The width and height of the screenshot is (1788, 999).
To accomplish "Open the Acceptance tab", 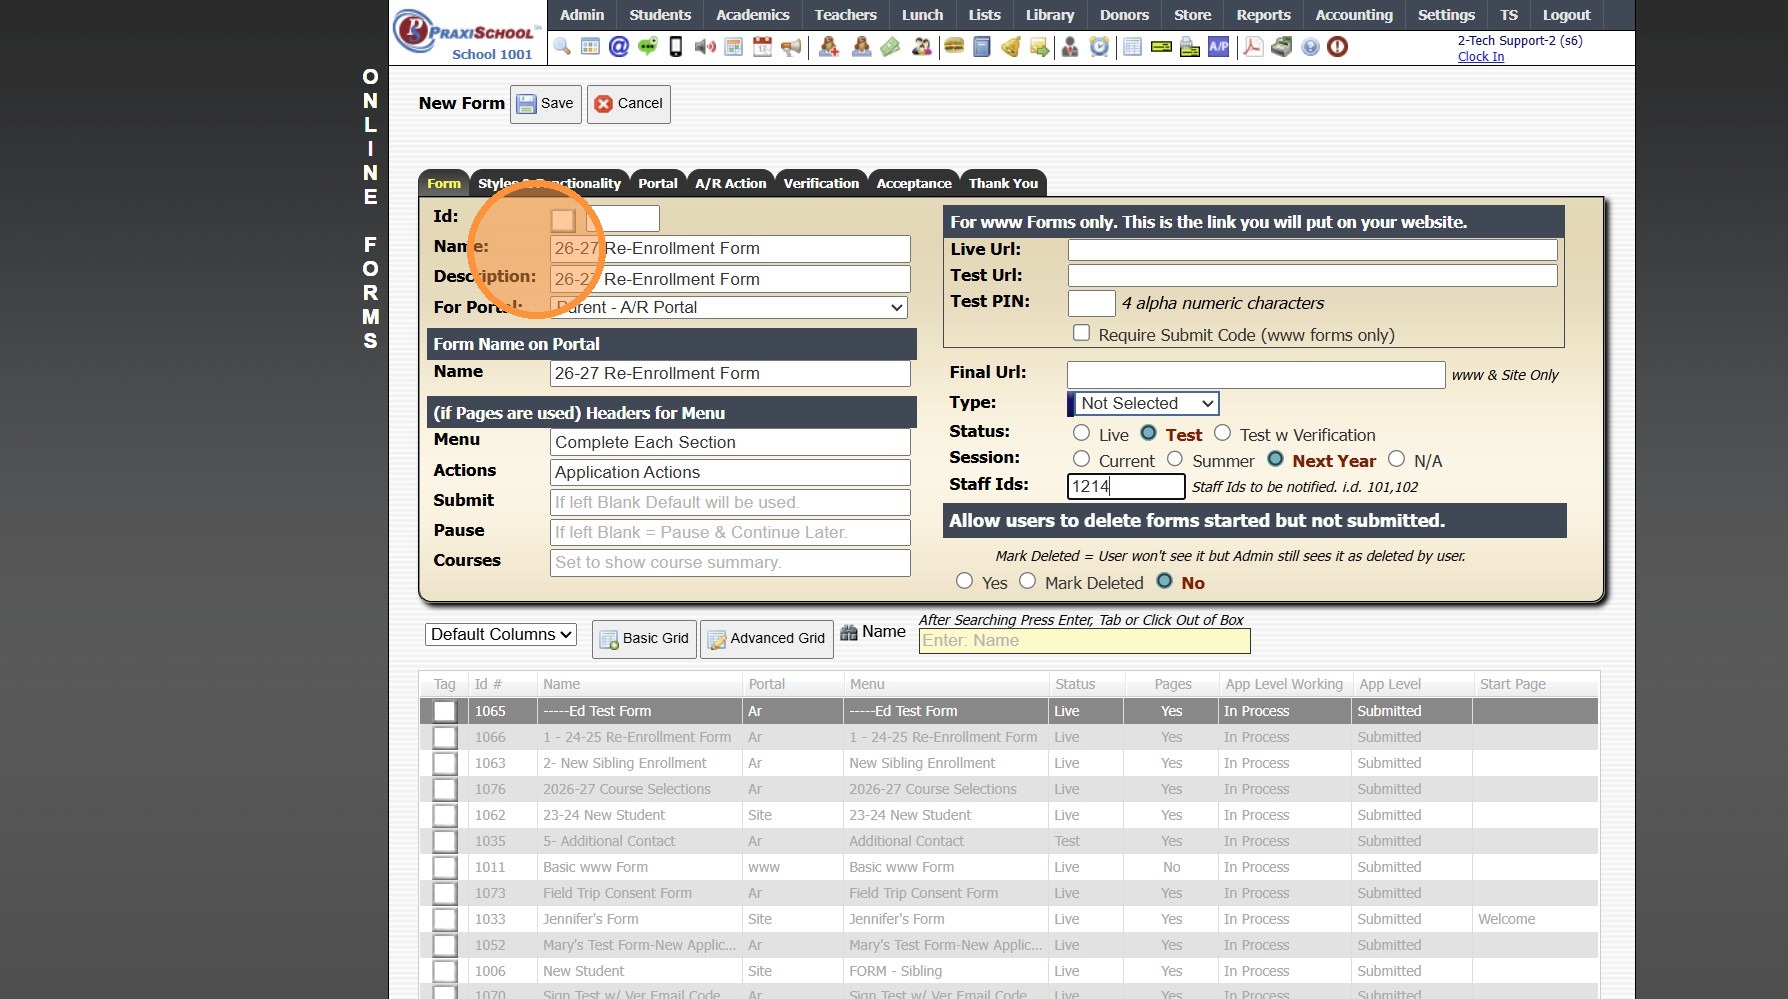I will tap(914, 183).
